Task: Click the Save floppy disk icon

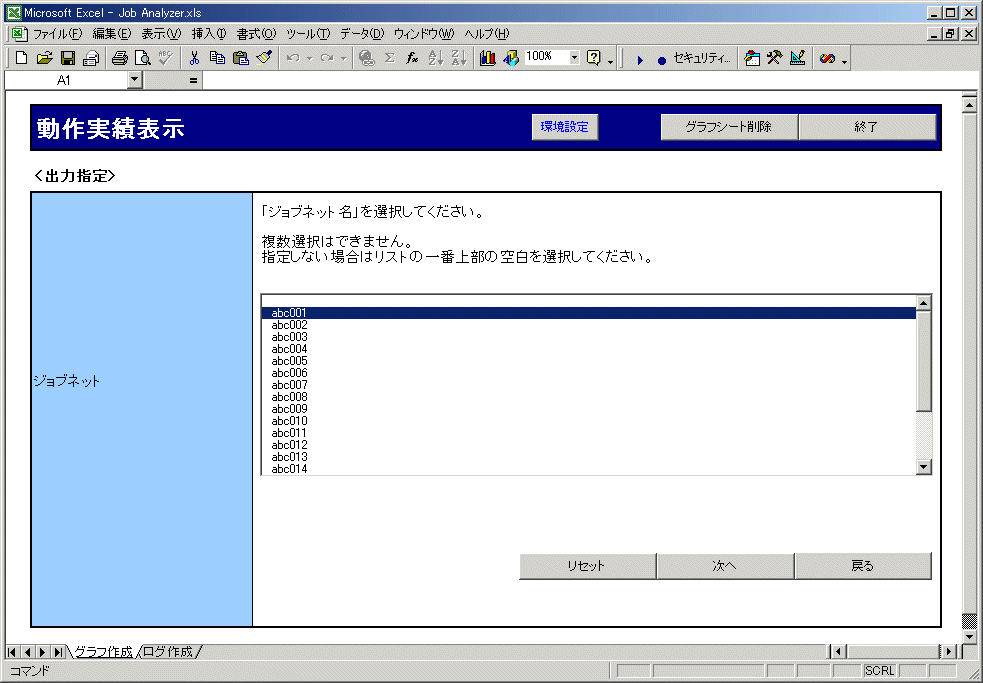Action: [x=68, y=58]
